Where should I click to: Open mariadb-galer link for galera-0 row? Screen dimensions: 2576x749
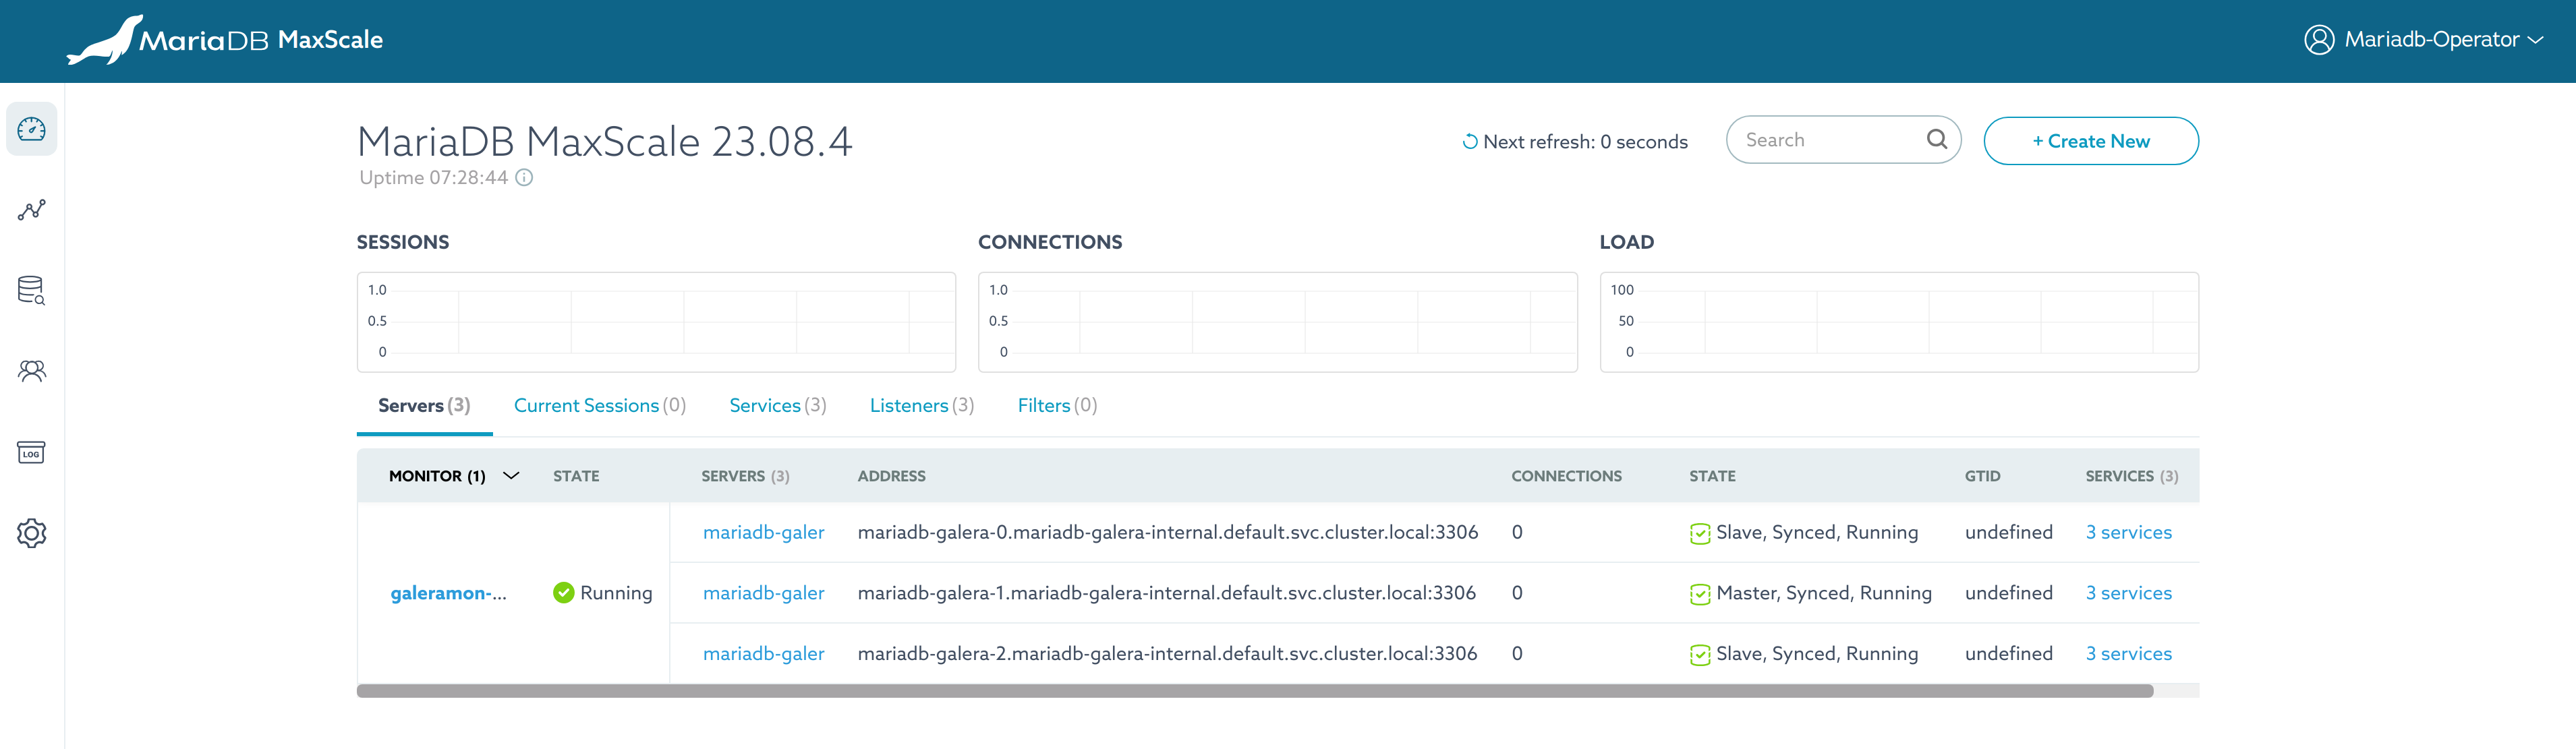coord(764,532)
